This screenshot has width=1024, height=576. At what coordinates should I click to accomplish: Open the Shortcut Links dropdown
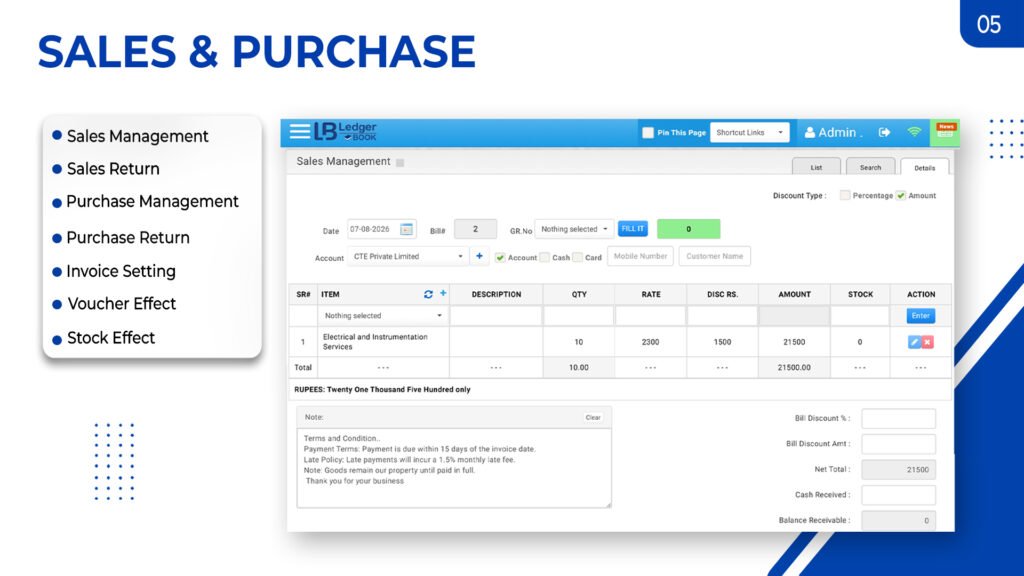coord(750,133)
